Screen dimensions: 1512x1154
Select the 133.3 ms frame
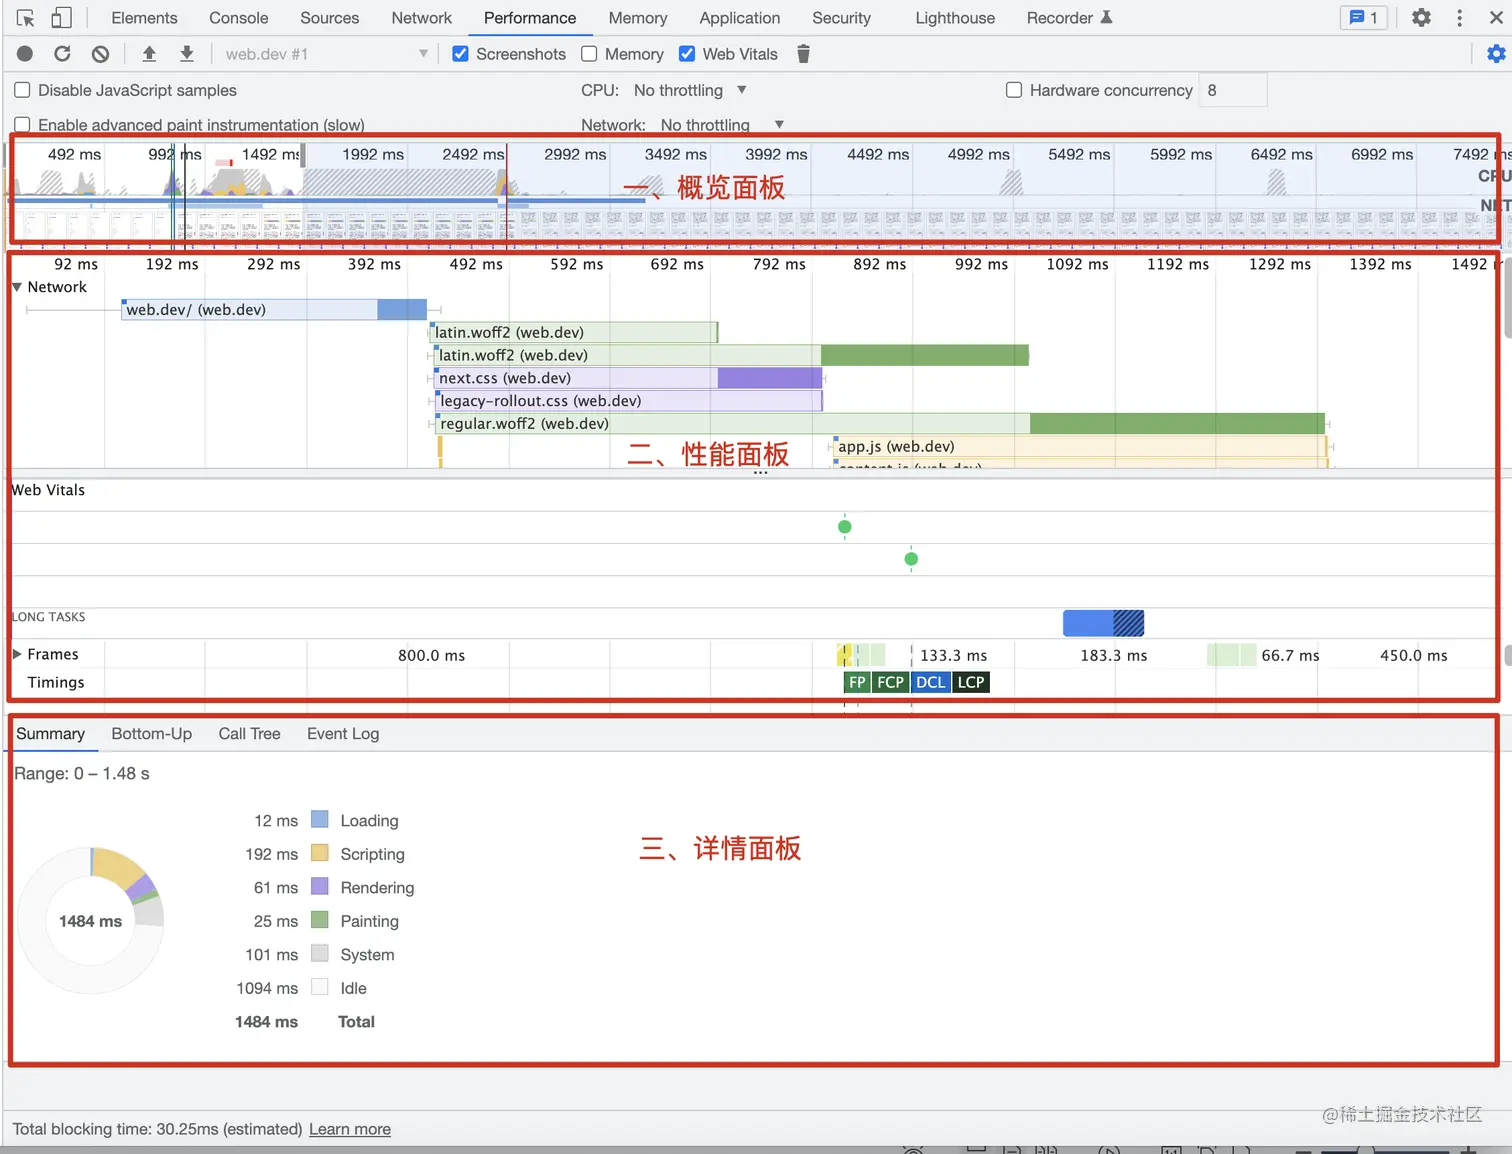(x=953, y=656)
